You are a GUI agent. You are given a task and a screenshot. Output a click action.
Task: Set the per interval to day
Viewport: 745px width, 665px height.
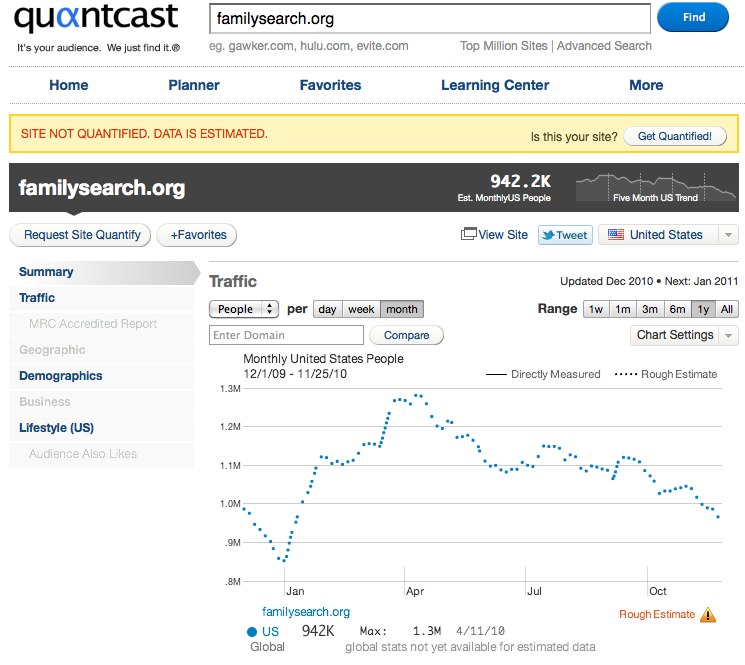click(327, 309)
